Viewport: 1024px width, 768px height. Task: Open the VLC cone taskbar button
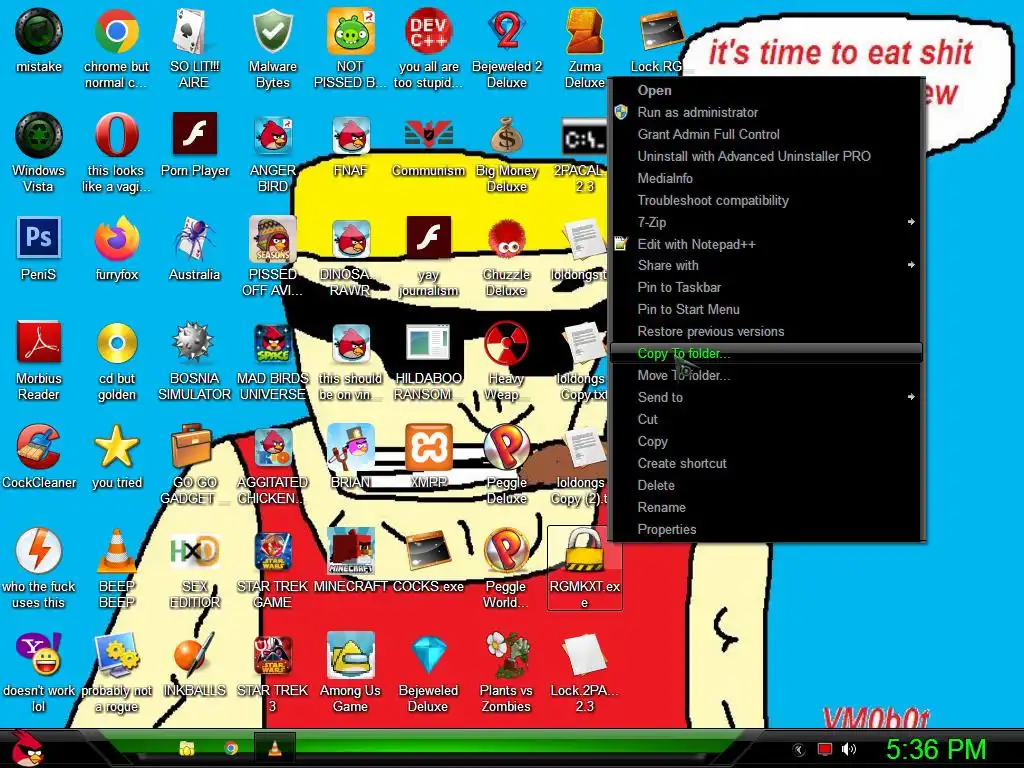[x=275, y=748]
